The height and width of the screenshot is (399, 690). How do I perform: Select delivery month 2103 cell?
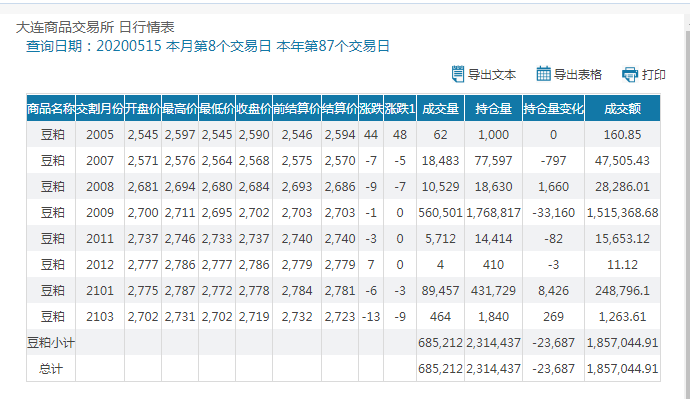click(x=100, y=316)
